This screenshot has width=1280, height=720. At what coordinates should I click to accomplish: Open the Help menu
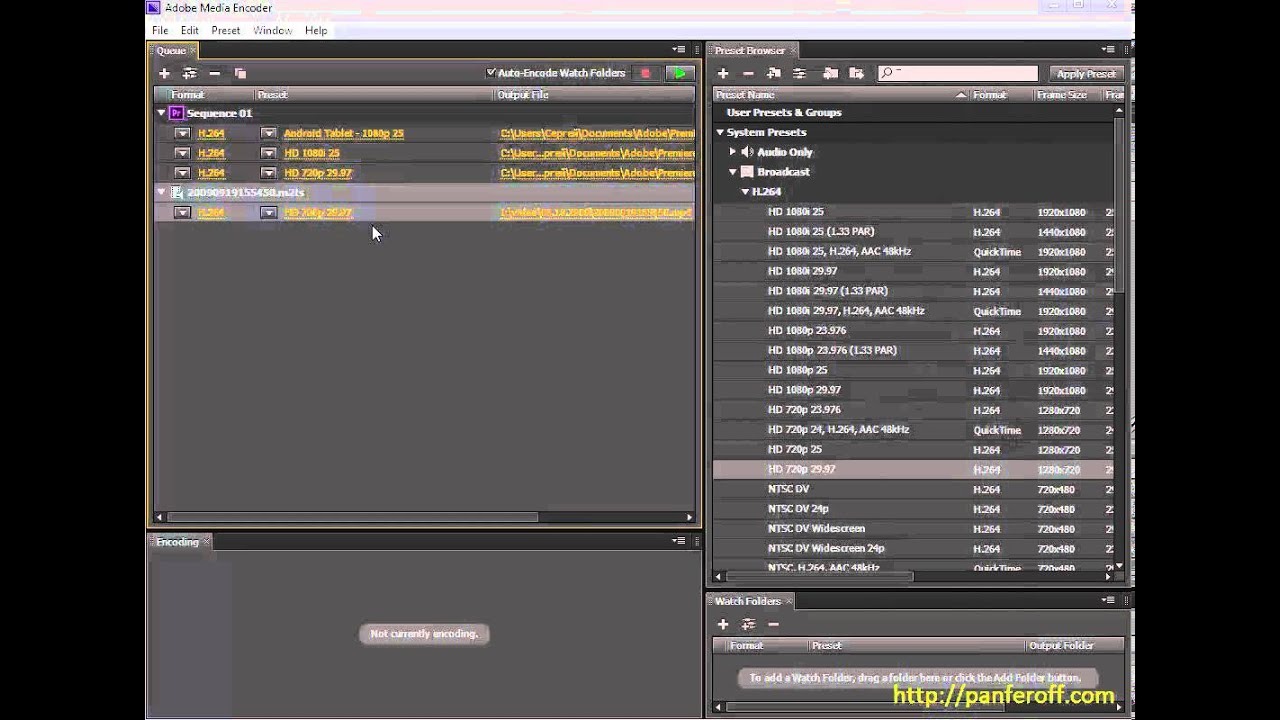(316, 31)
